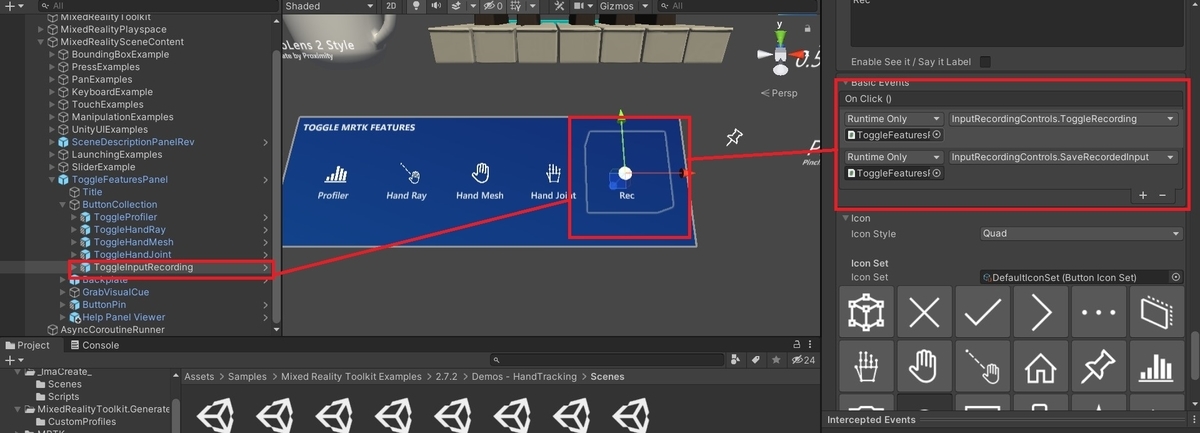
Task: Select the cube wireframe icon in Icon Set
Action: pos(866,314)
